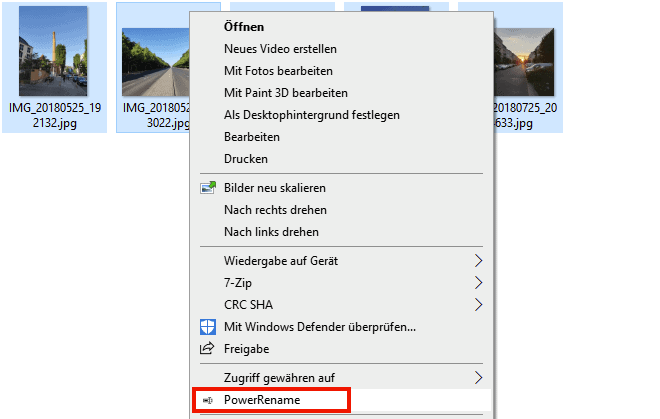Expand the Zugriff gewähren auf submenu arrow
Image resolution: width=660 pixels, height=419 pixels.
(478, 377)
